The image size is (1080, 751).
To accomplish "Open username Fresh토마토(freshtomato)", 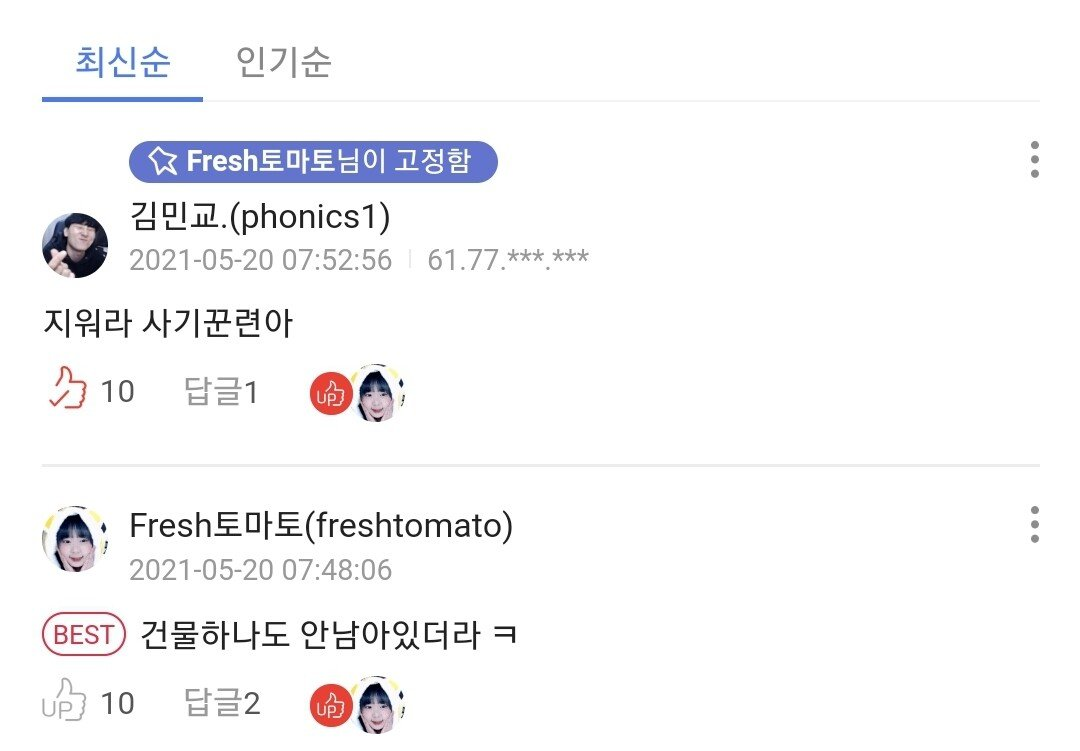I will pos(321,526).
